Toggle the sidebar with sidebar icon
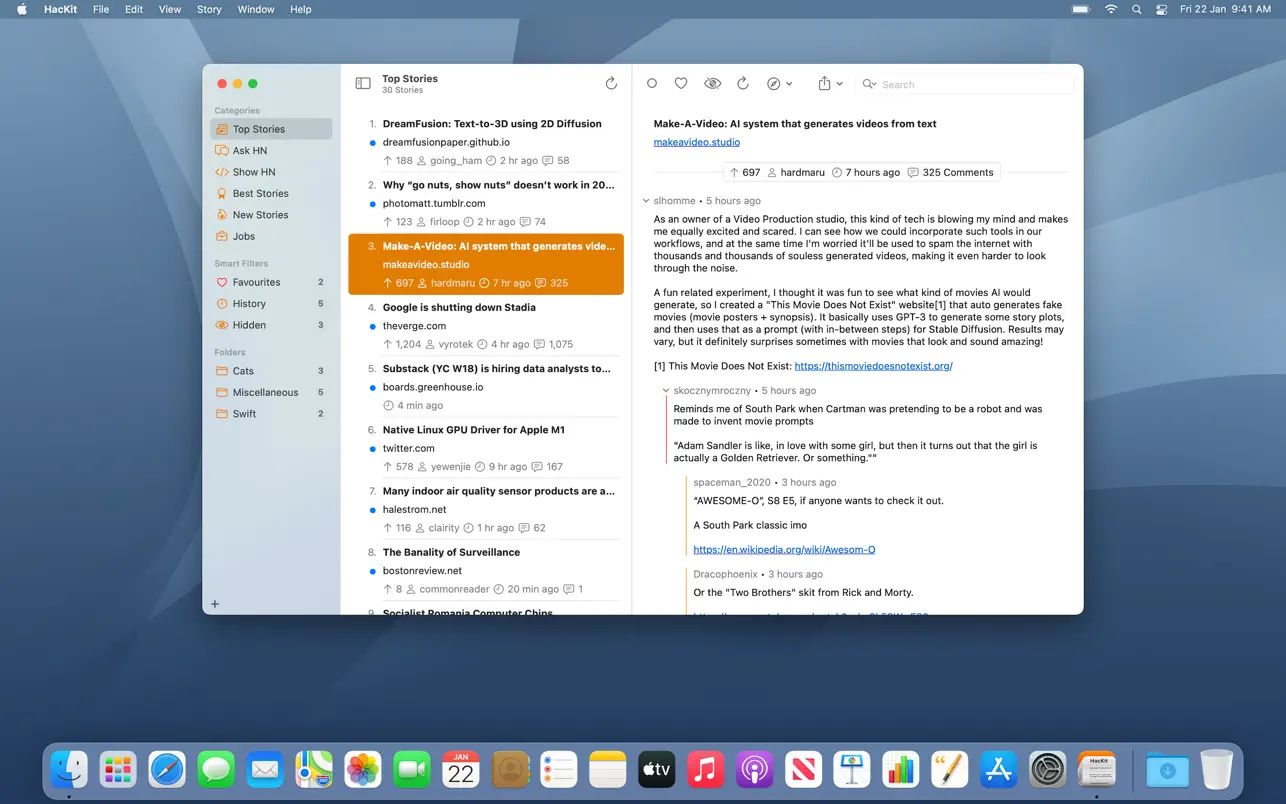 click(362, 83)
